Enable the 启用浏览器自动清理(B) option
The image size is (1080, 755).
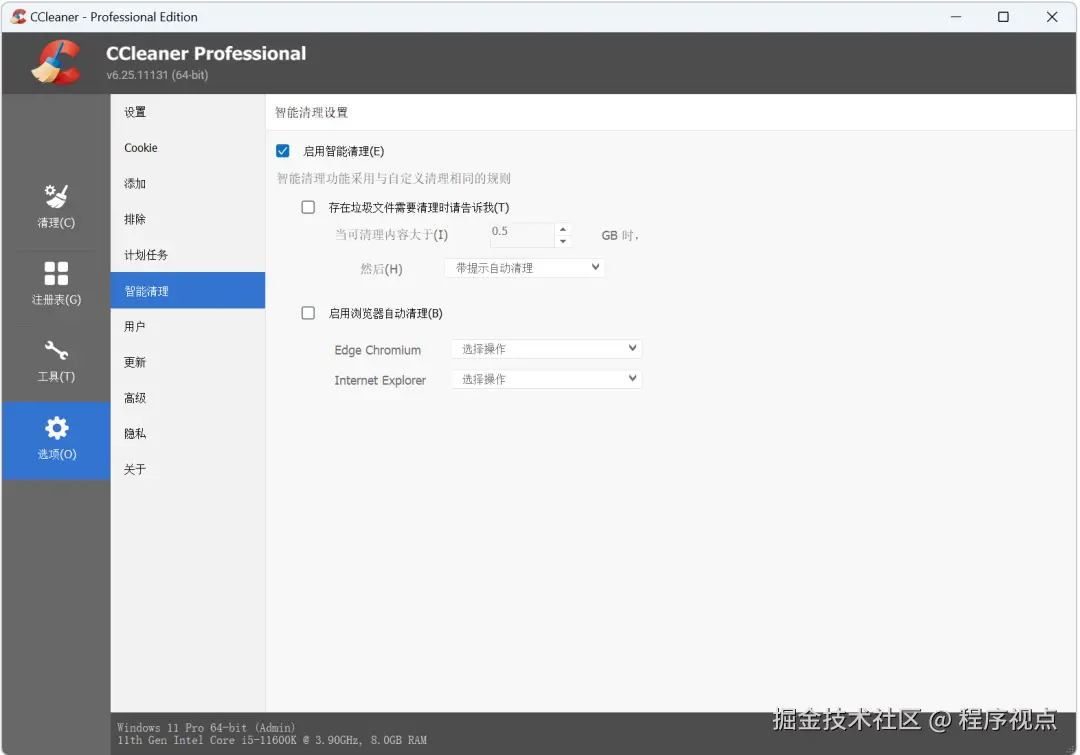tap(308, 313)
